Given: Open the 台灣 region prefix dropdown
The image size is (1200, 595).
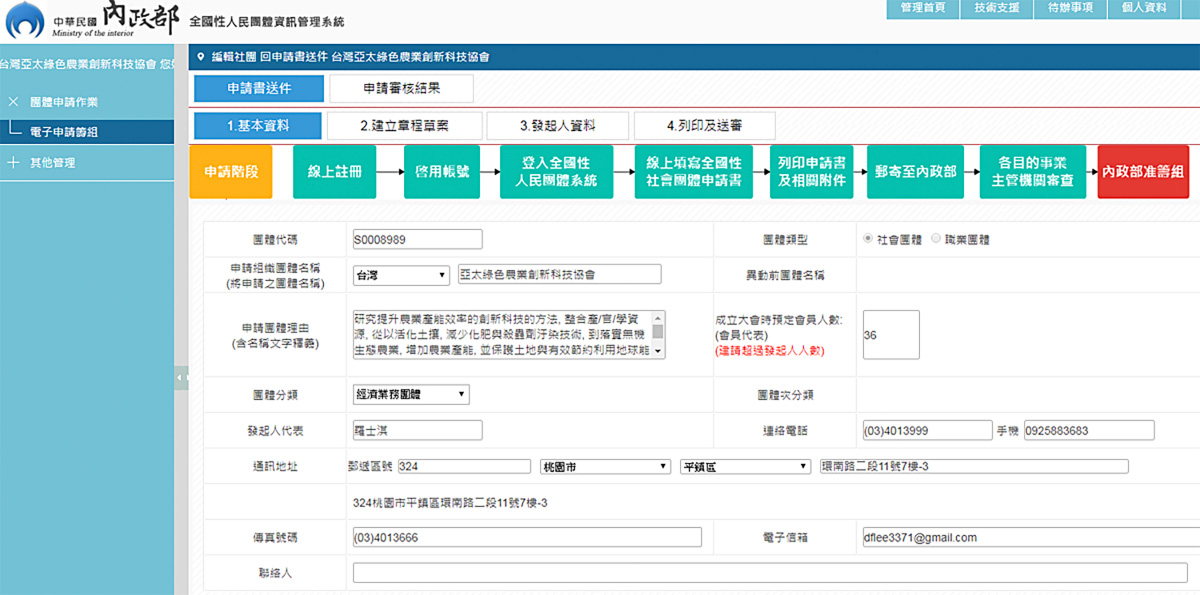Looking at the screenshot, I should [x=400, y=275].
